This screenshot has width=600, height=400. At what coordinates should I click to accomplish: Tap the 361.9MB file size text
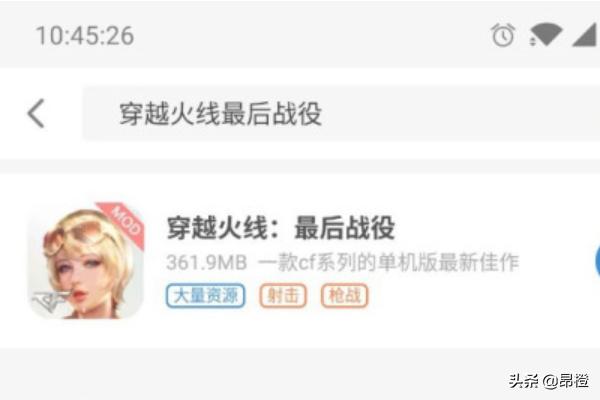pos(207,263)
